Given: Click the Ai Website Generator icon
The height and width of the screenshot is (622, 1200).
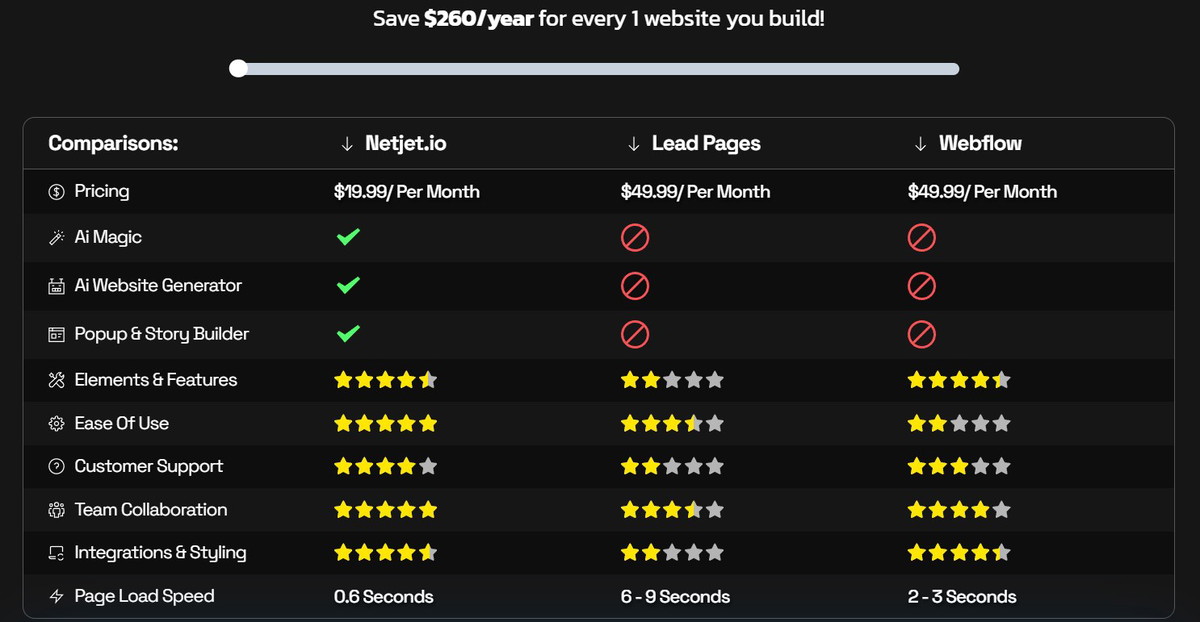Looking at the screenshot, I should point(56,286).
